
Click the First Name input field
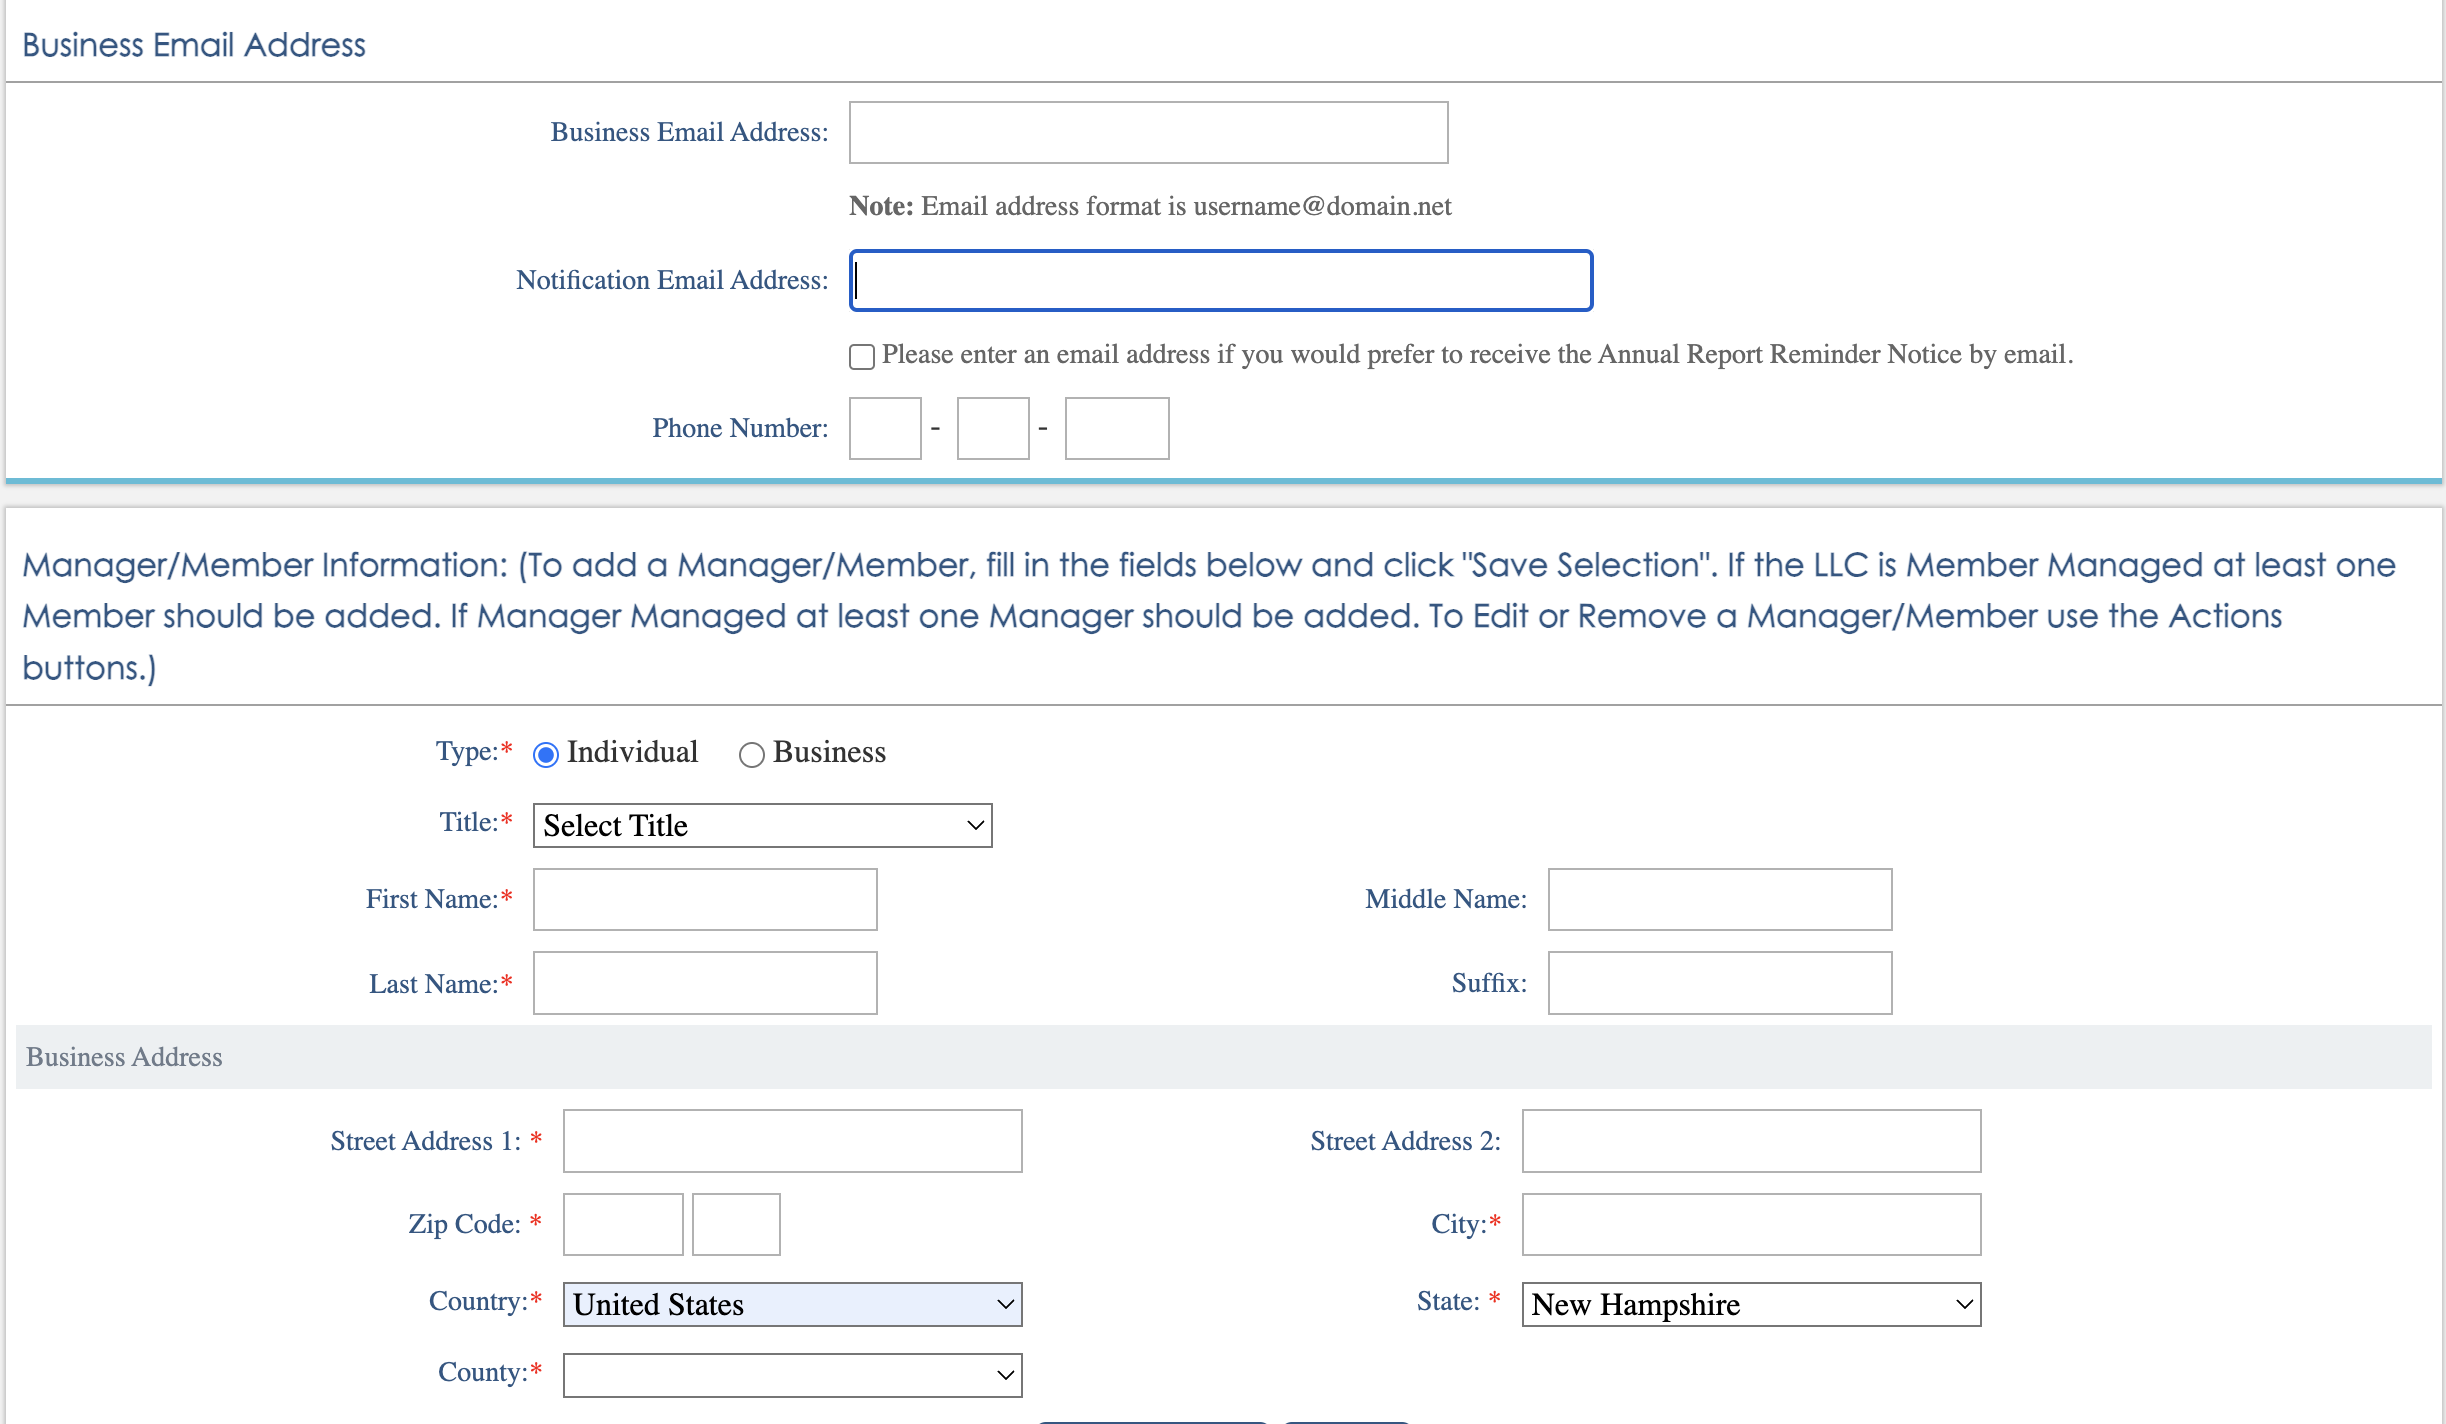(705, 899)
